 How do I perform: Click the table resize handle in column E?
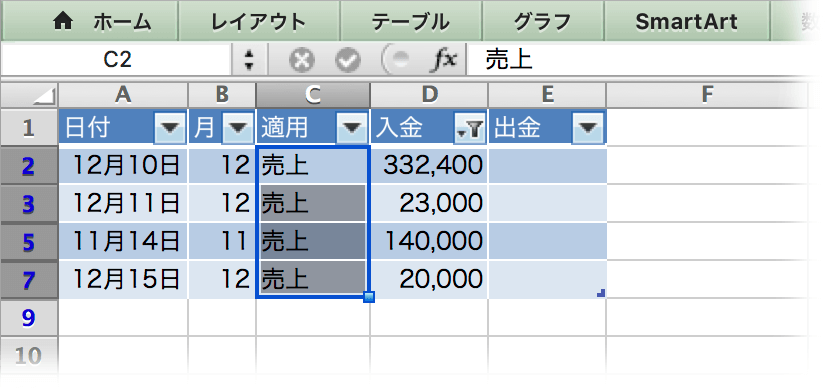601,294
